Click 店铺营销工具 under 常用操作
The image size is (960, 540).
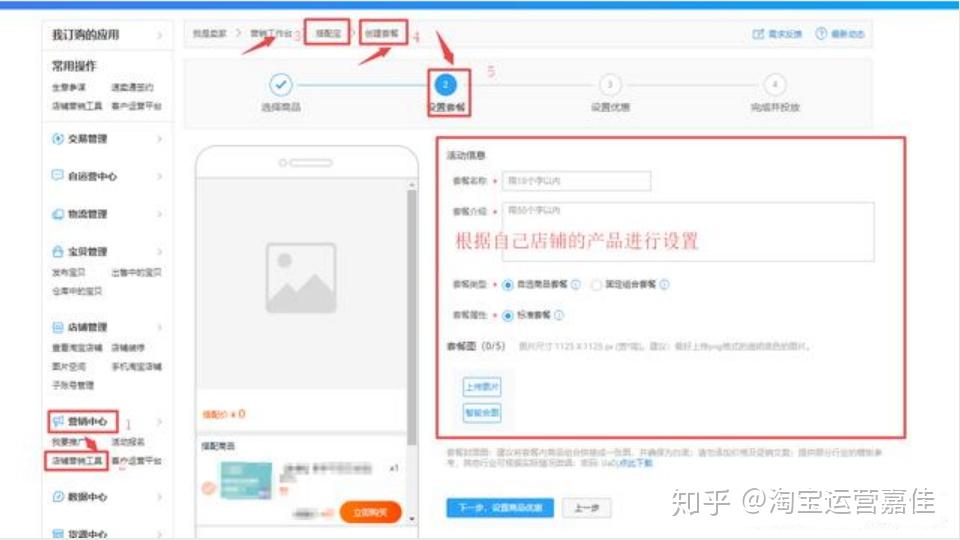coord(77,106)
